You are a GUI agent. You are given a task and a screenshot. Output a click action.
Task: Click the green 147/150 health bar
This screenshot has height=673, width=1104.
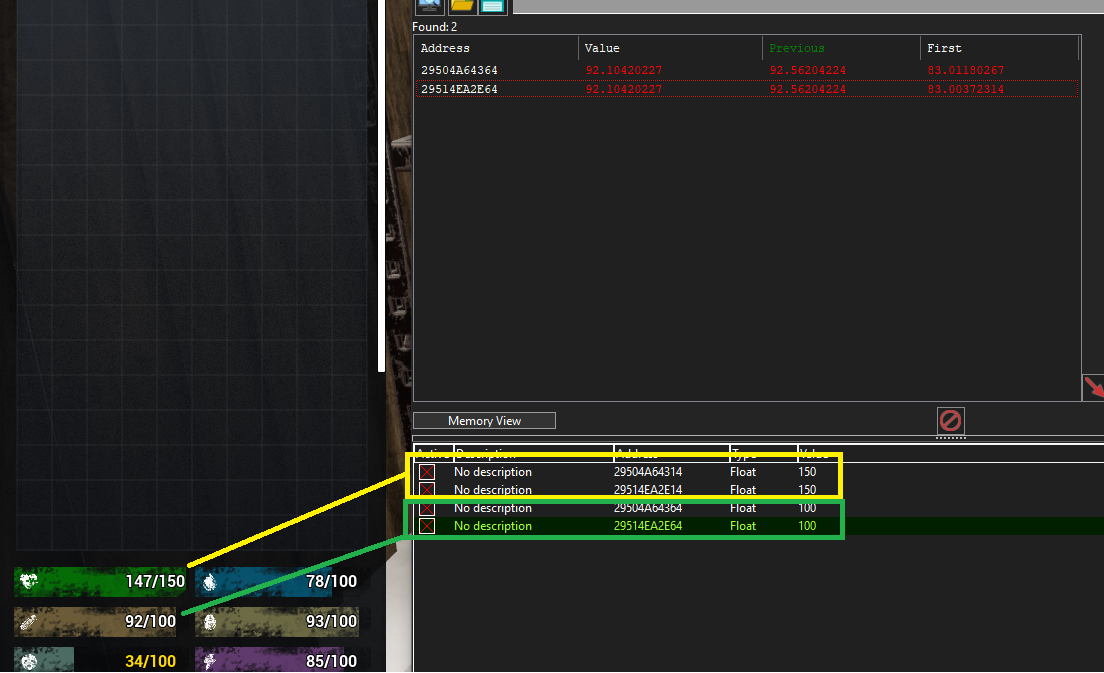pyautogui.click(x=100, y=581)
